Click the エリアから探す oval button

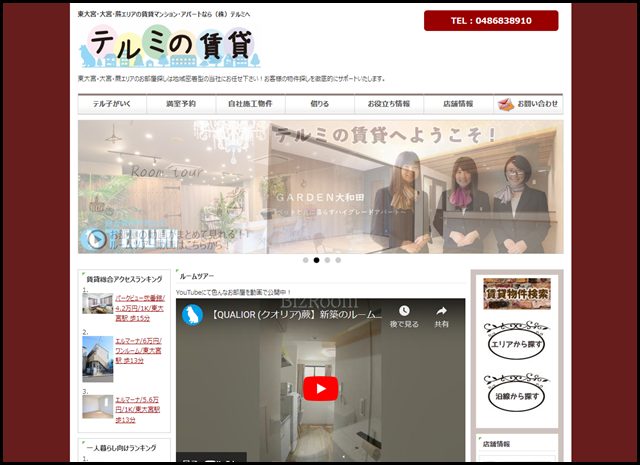pos(516,340)
